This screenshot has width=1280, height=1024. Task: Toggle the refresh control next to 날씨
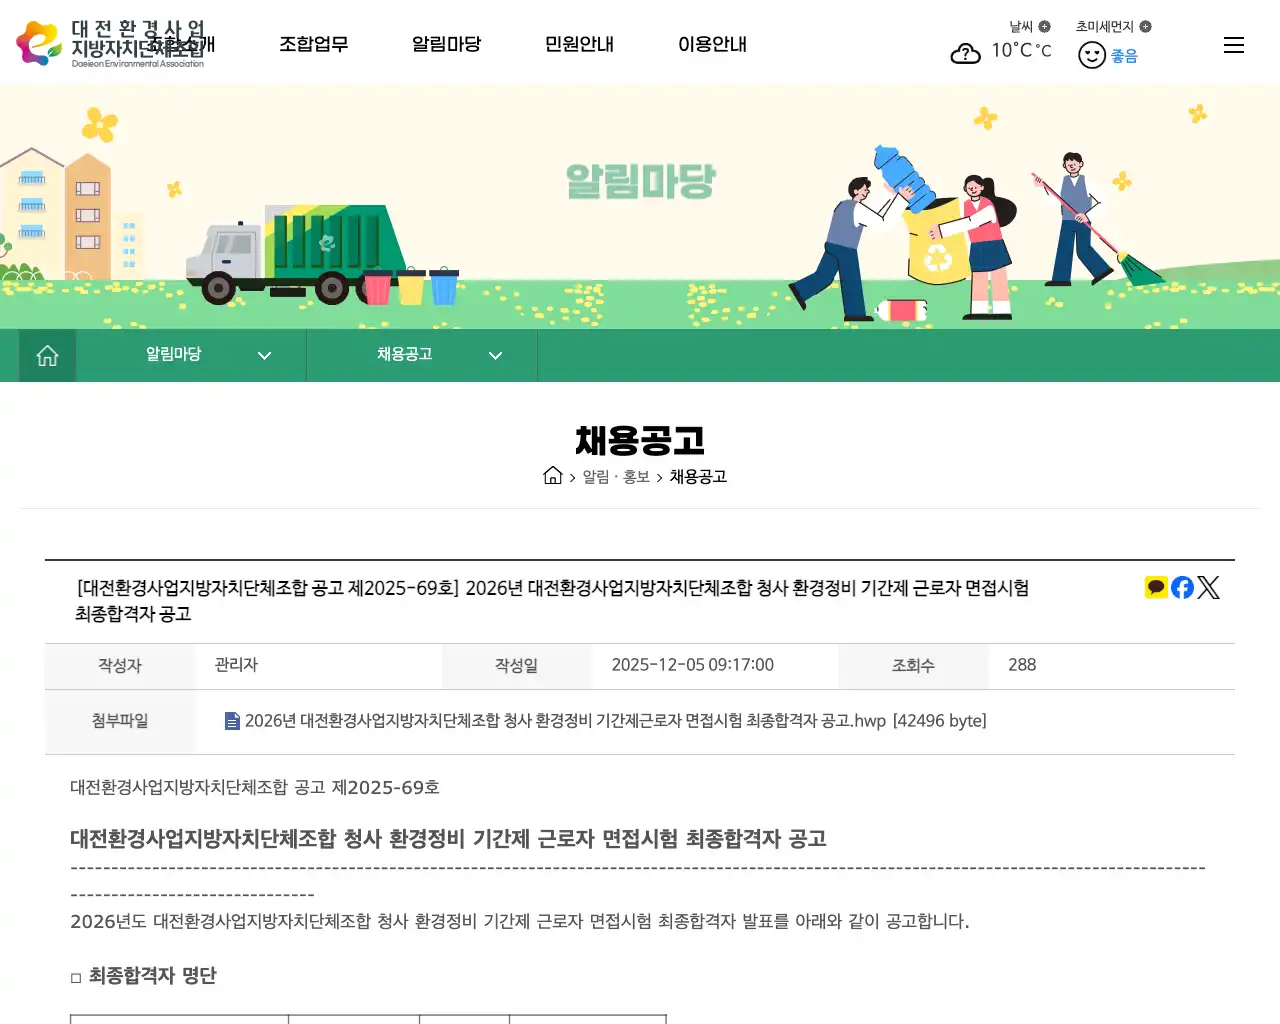[x=1043, y=26]
